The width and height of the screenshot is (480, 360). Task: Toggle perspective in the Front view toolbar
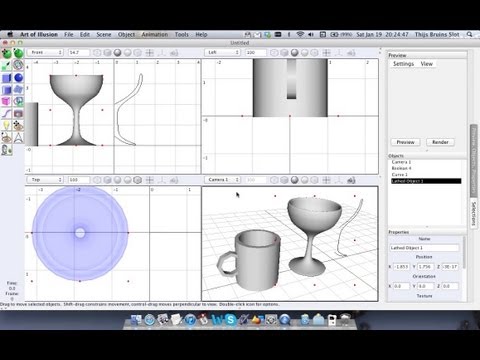[97, 53]
